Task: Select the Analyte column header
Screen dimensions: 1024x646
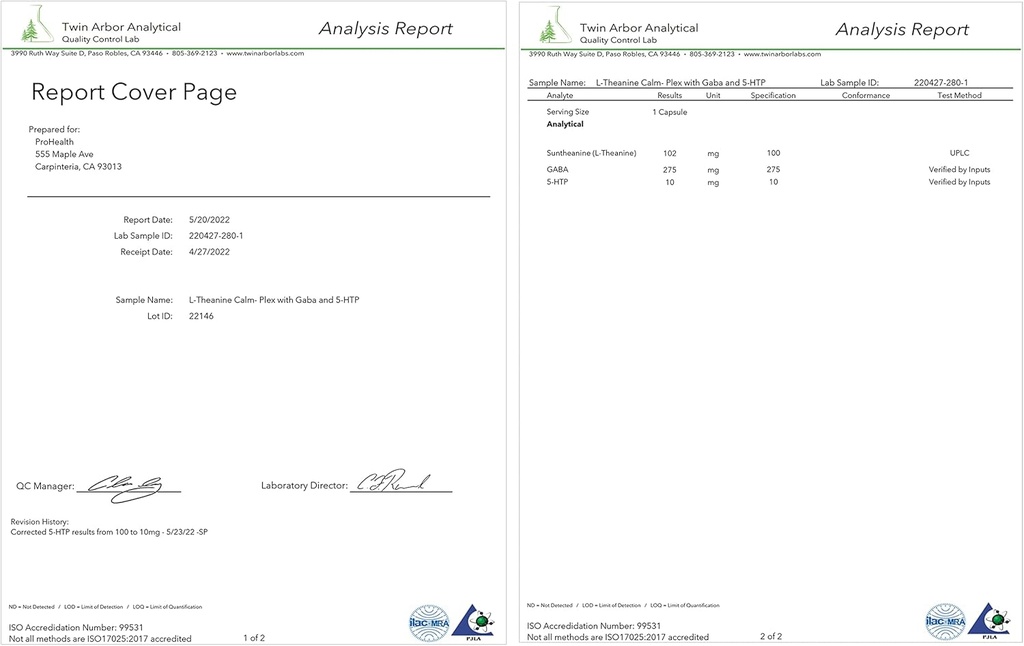Action: (x=560, y=96)
